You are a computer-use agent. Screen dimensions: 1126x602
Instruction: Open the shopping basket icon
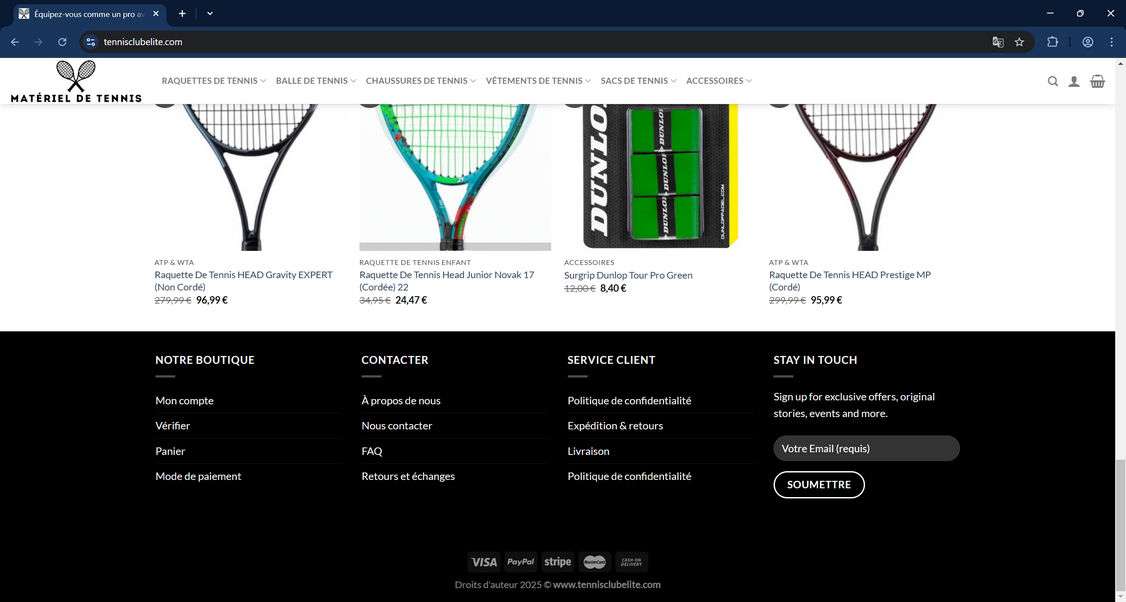(1097, 81)
